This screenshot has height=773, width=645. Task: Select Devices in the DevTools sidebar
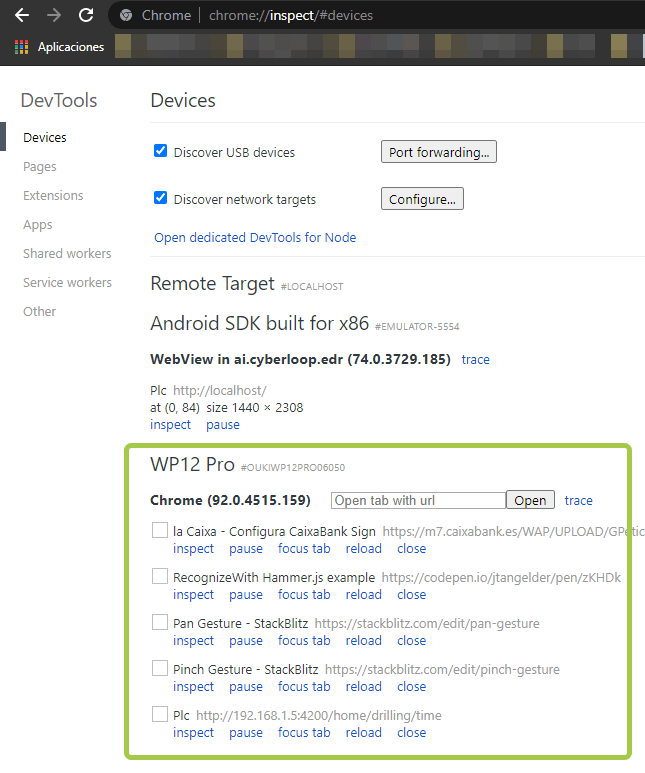(x=45, y=138)
